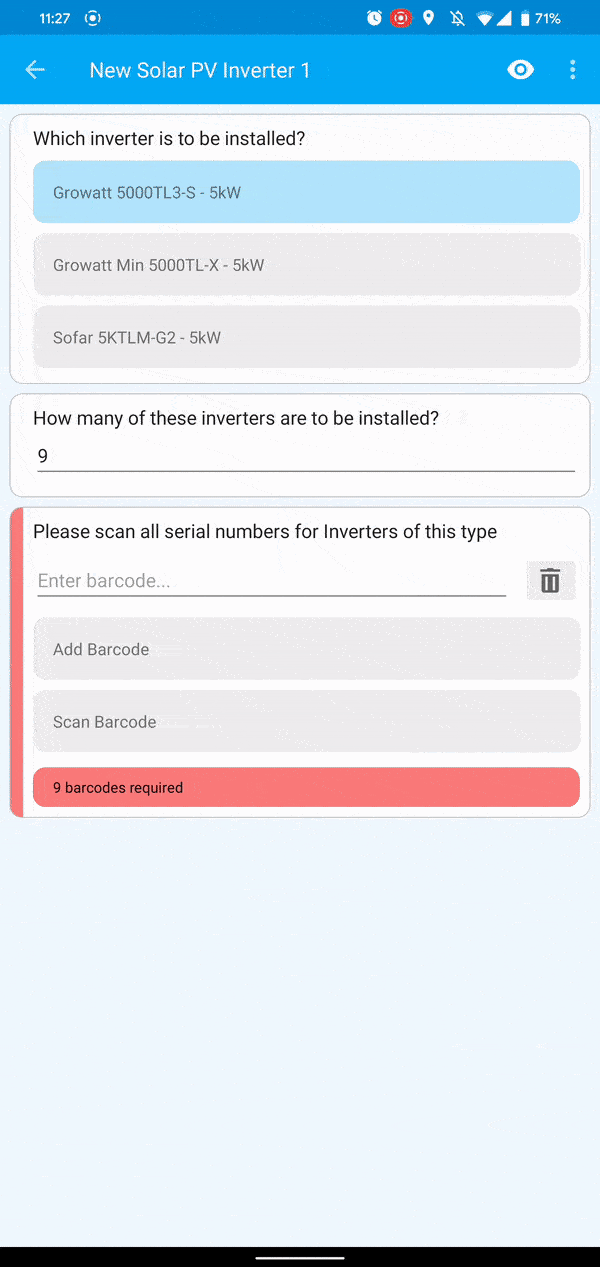Click the Enter barcode text field

271,581
